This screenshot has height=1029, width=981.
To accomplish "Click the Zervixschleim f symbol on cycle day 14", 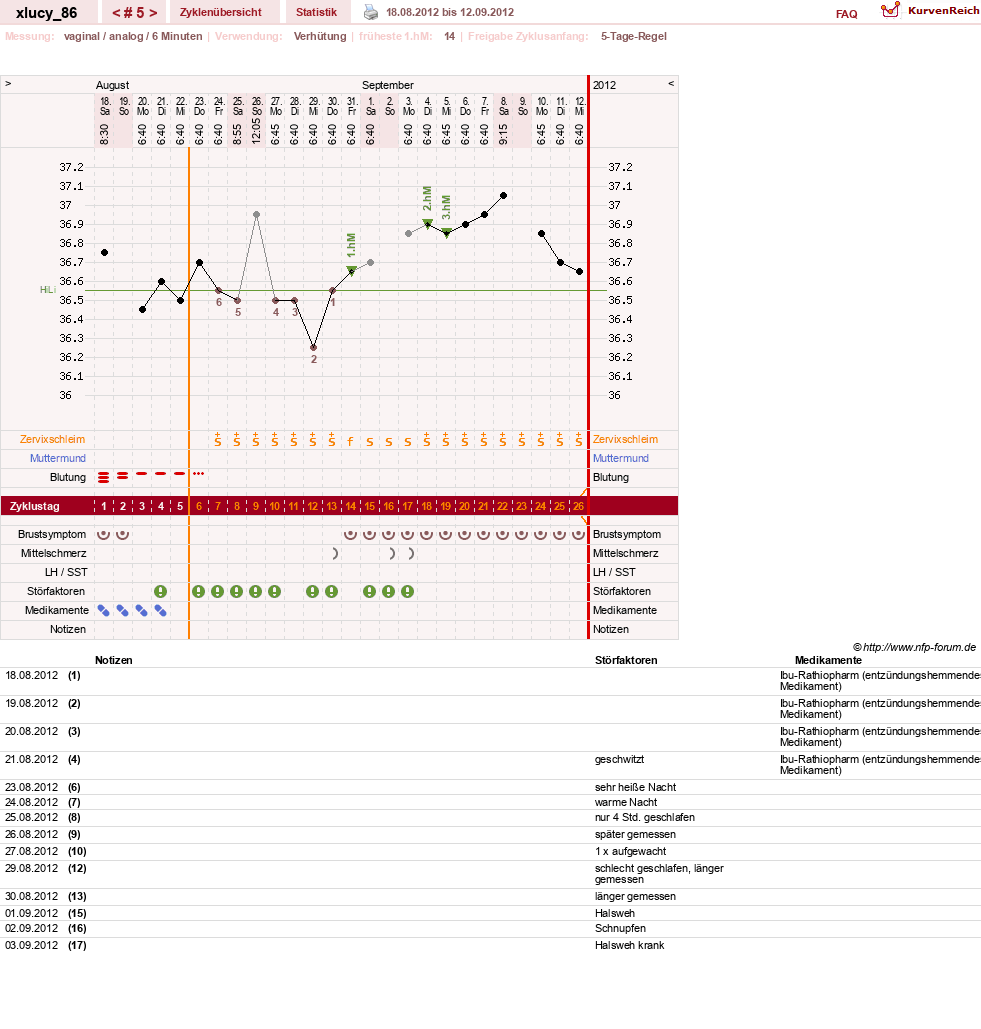I will pyautogui.click(x=350, y=442).
